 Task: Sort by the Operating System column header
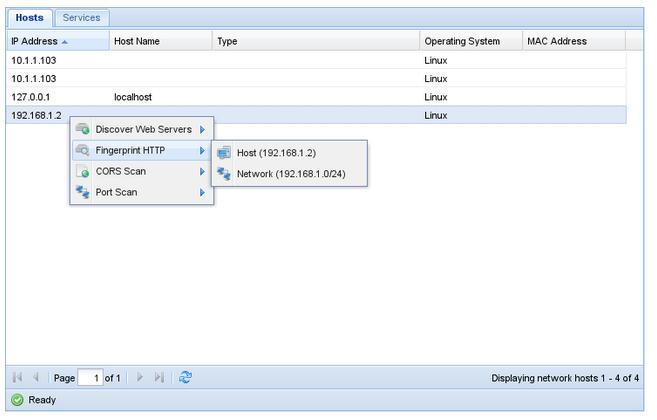click(462, 41)
